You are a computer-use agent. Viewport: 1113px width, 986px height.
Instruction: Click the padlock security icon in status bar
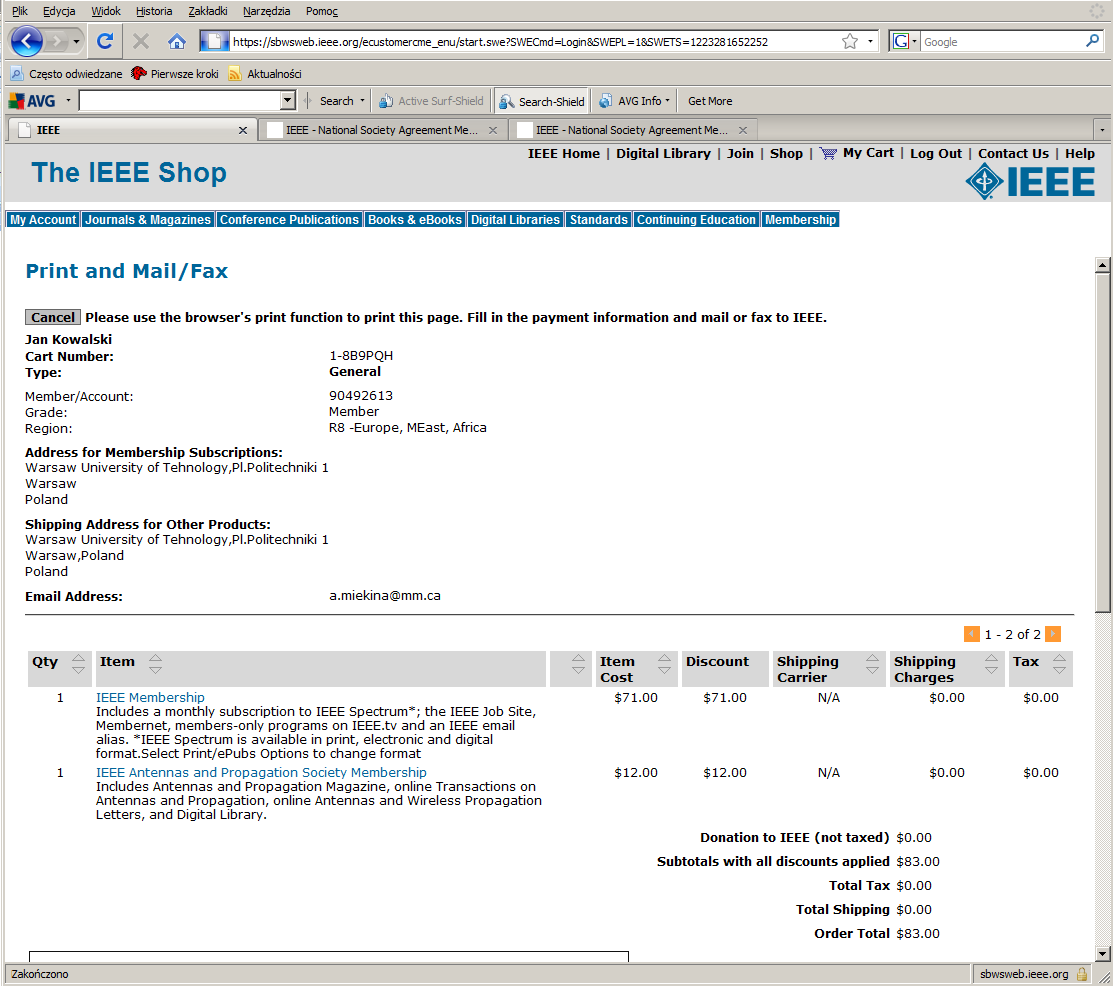tap(1081, 974)
